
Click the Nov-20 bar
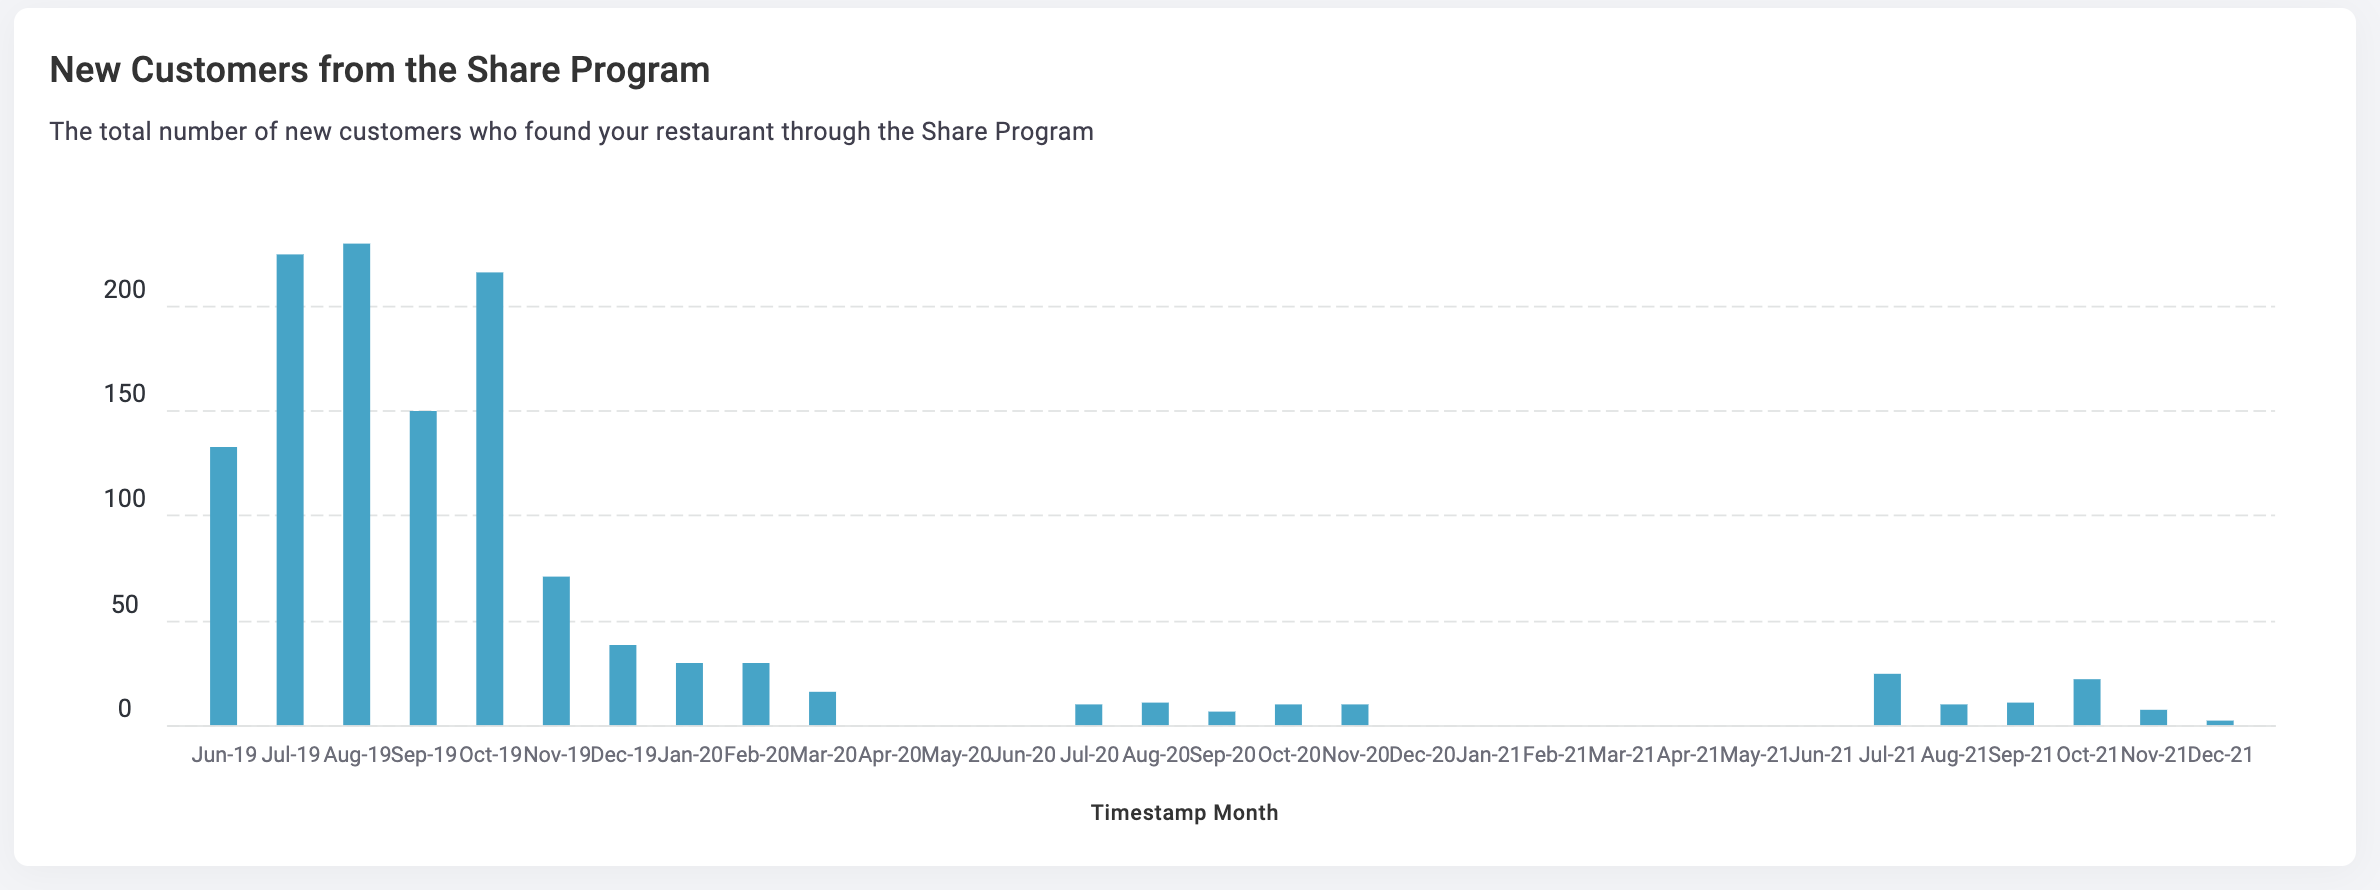coord(1355,715)
